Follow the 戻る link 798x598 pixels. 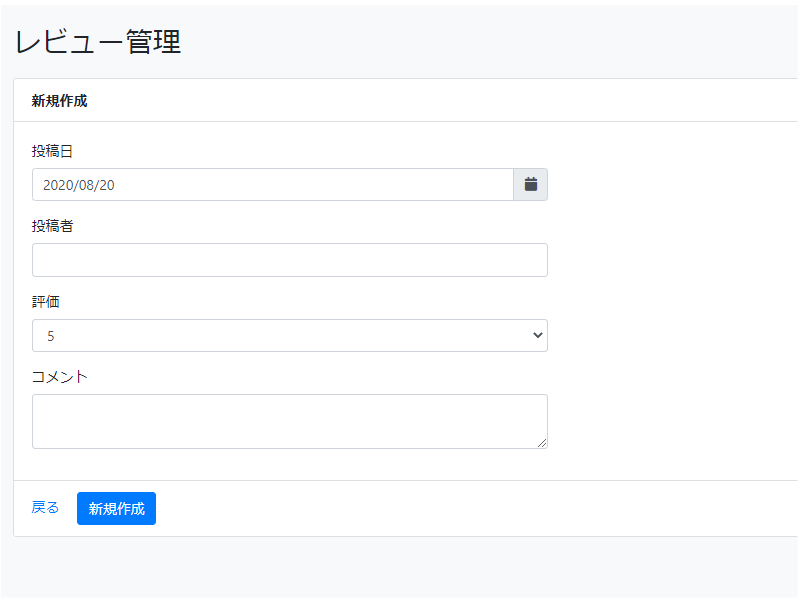(45, 507)
